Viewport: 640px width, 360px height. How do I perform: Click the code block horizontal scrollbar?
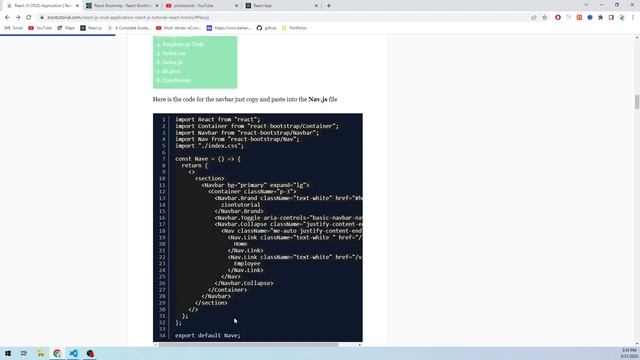(248, 345)
